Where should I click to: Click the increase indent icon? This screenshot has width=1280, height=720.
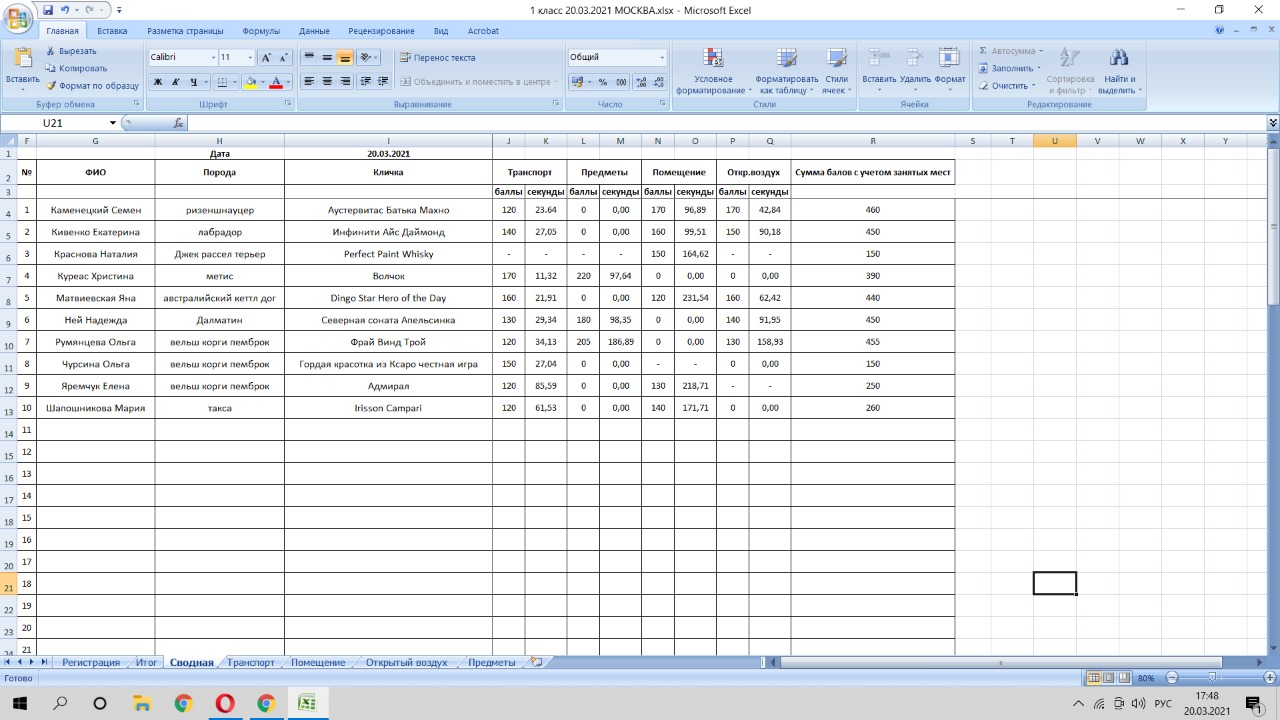pos(383,82)
